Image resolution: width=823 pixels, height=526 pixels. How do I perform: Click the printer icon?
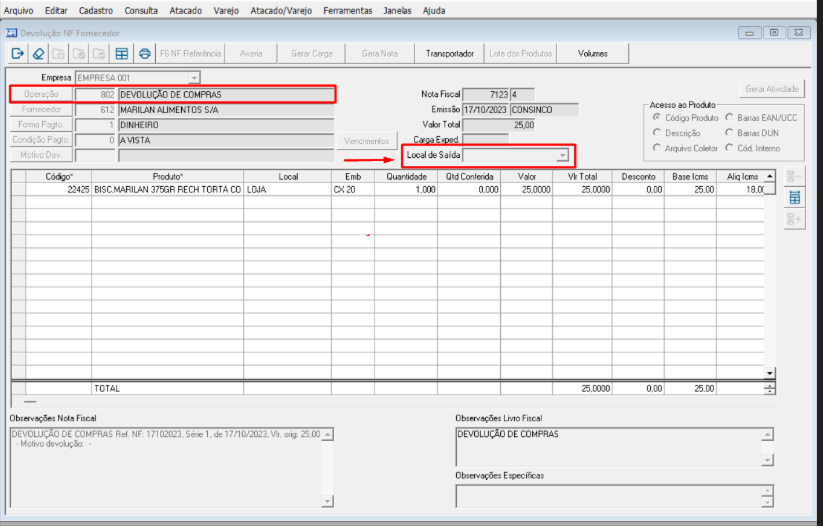tap(145, 54)
